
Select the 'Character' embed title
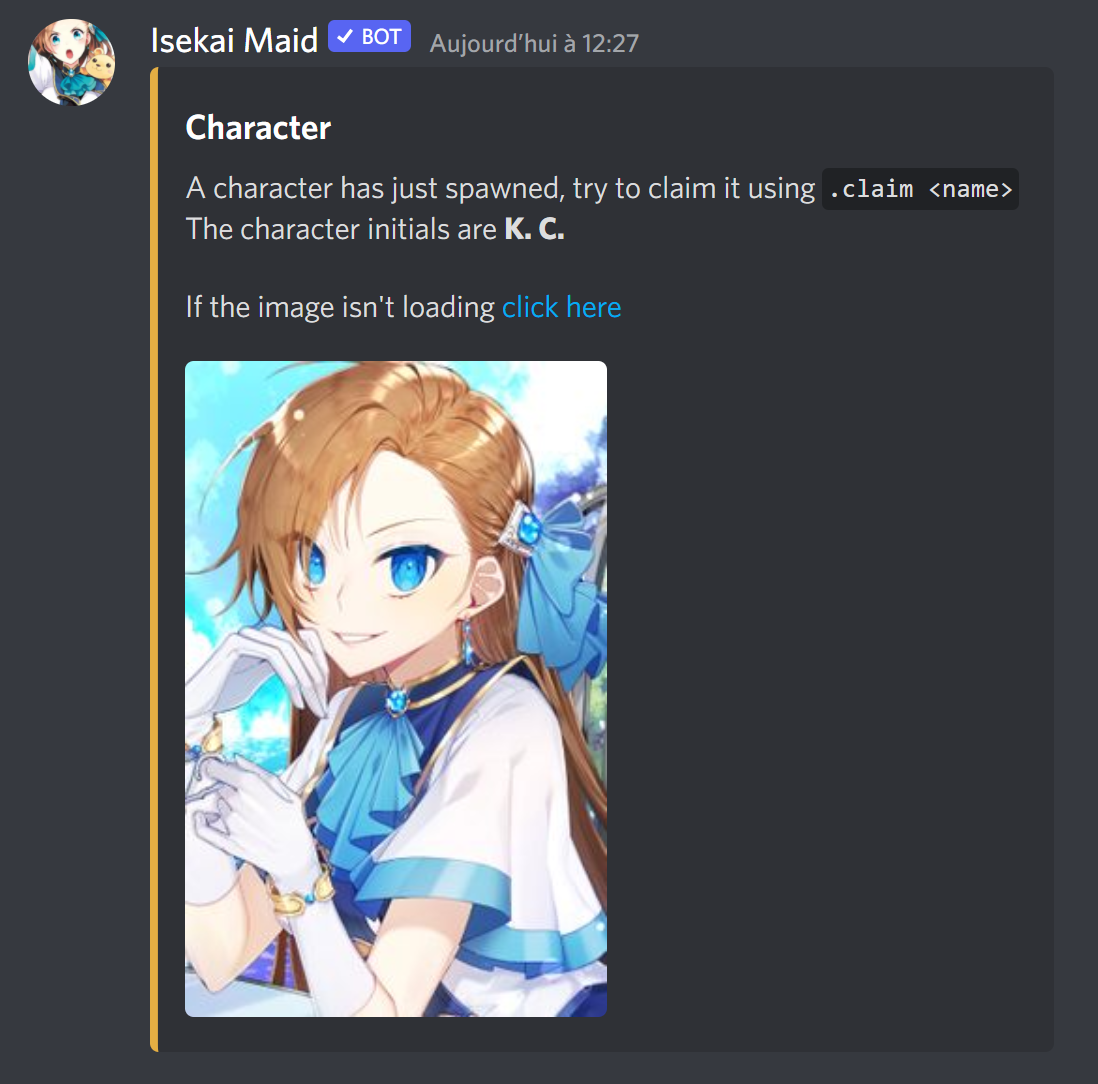(258, 127)
